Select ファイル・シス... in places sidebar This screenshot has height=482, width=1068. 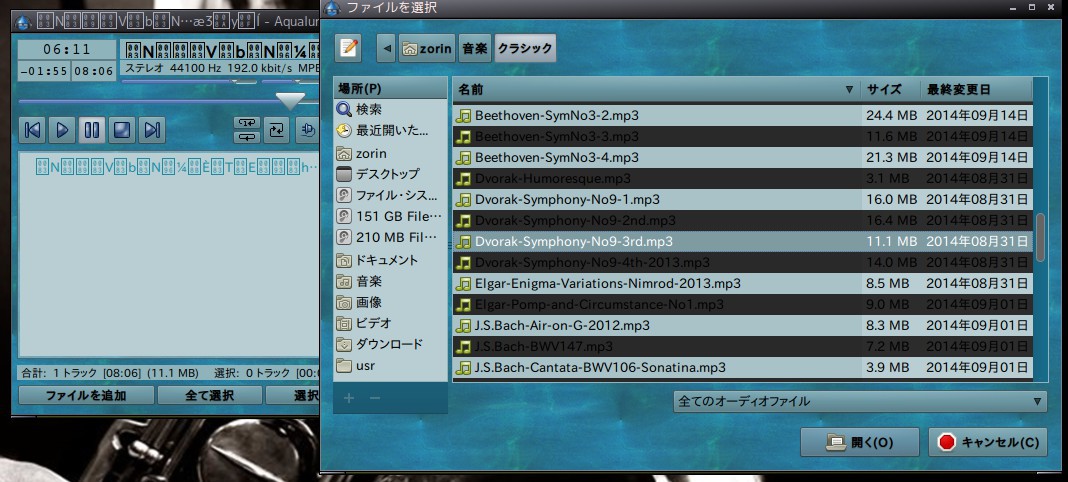pos(390,195)
